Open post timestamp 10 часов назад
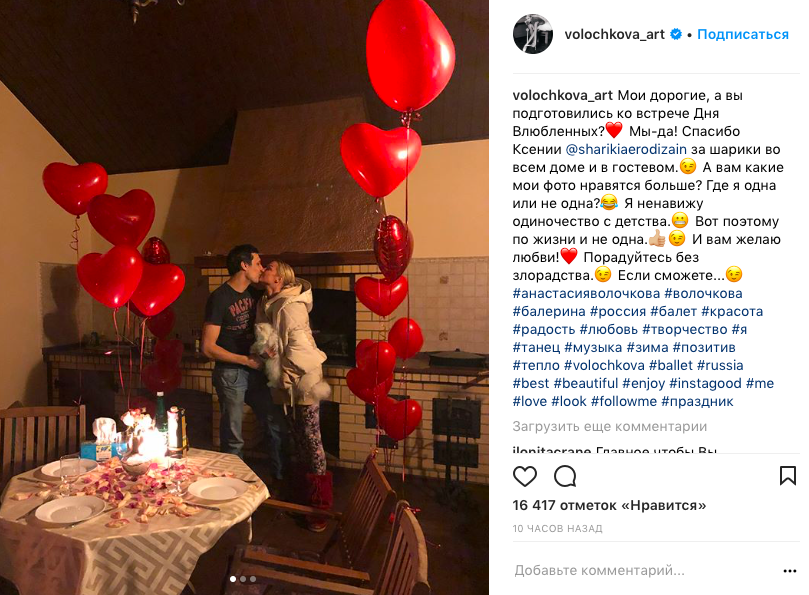 [557, 528]
